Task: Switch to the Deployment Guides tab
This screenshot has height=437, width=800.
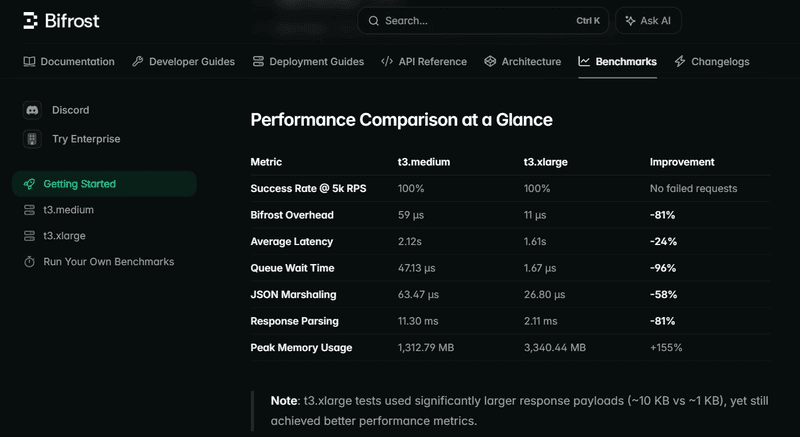Action: tap(308, 62)
